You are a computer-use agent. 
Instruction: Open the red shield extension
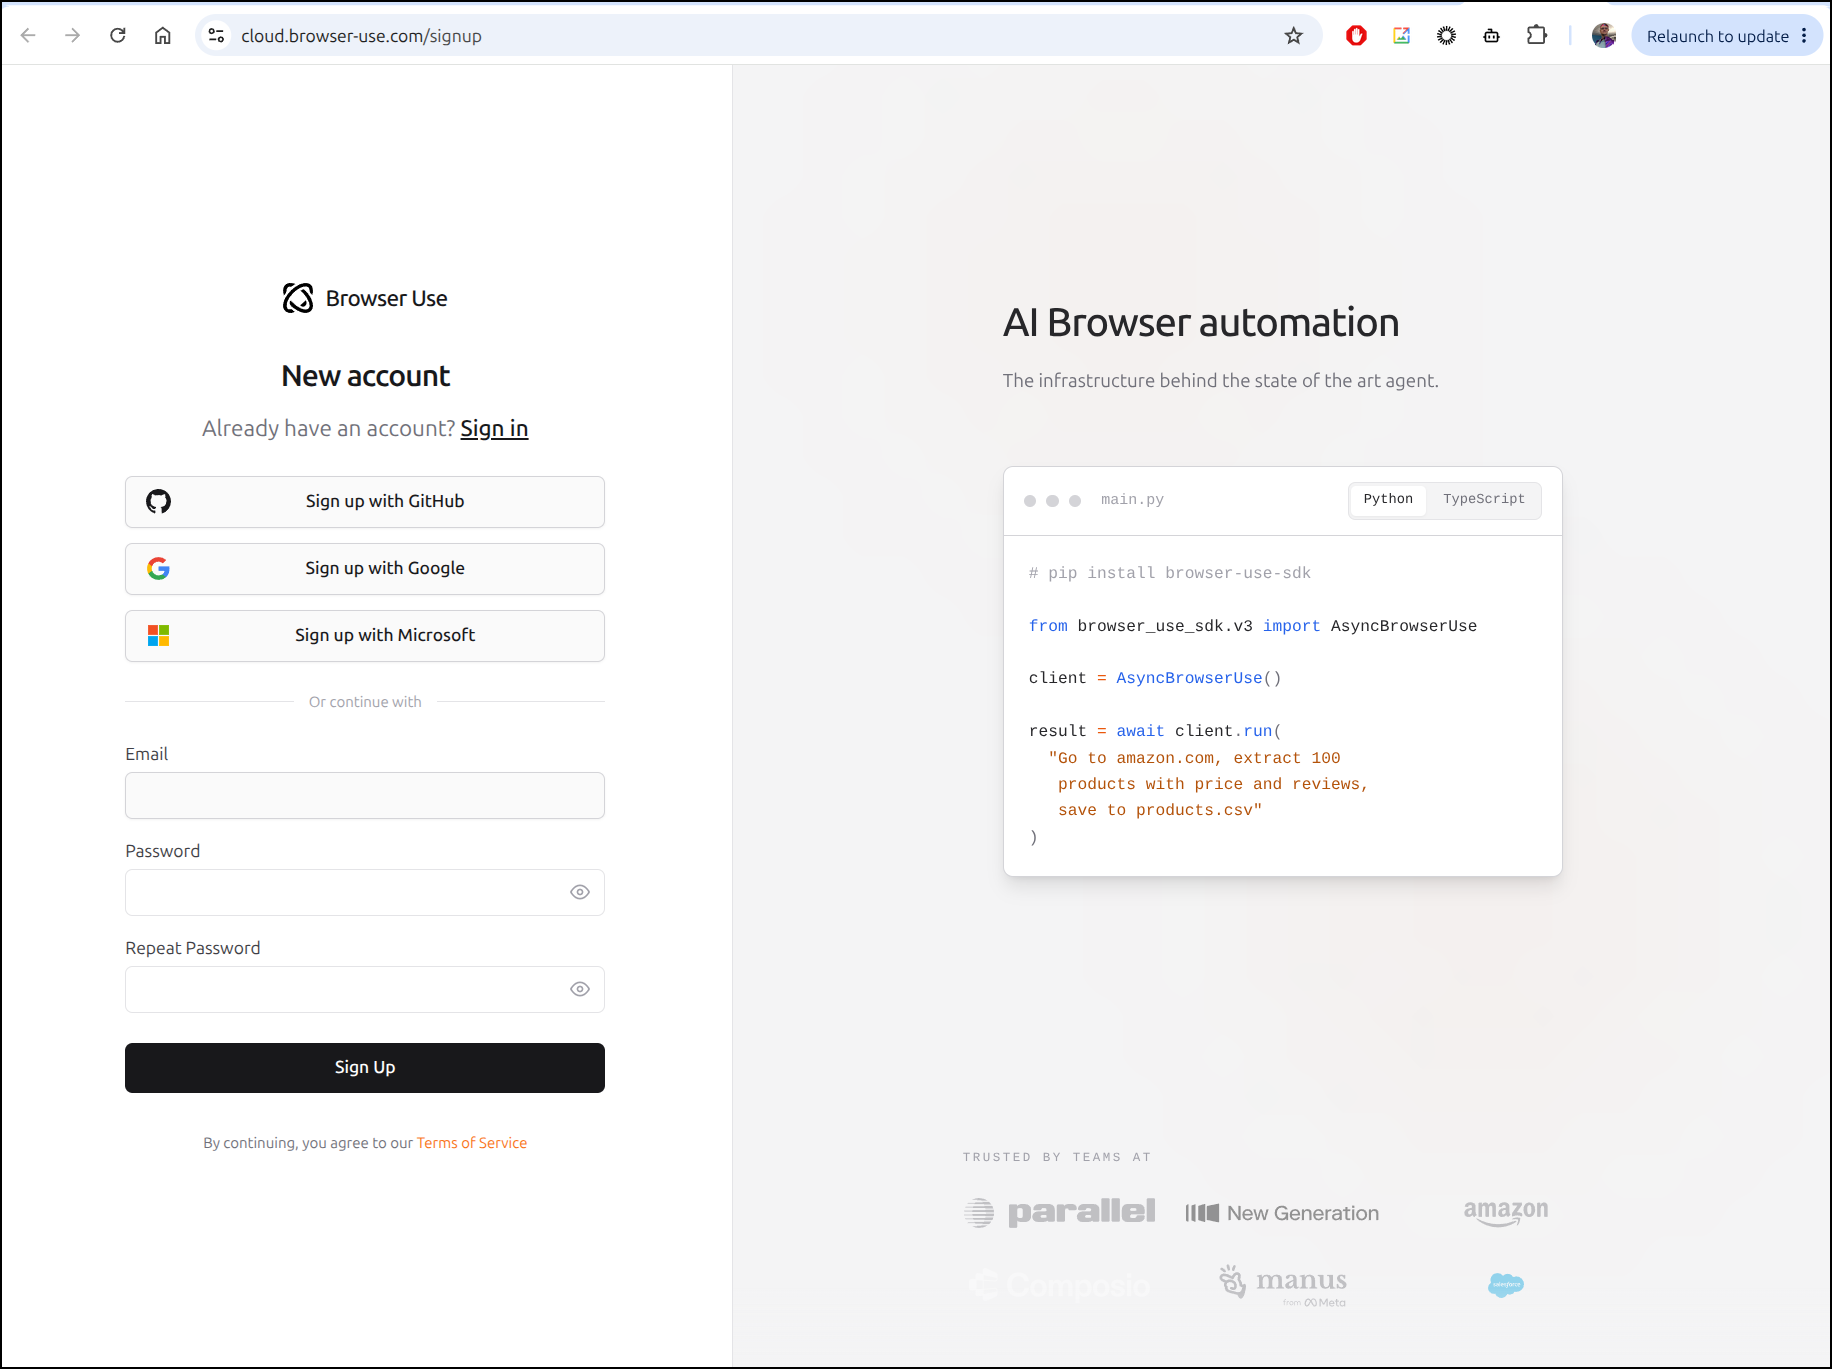pyautogui.click(x=1356, y=36)
